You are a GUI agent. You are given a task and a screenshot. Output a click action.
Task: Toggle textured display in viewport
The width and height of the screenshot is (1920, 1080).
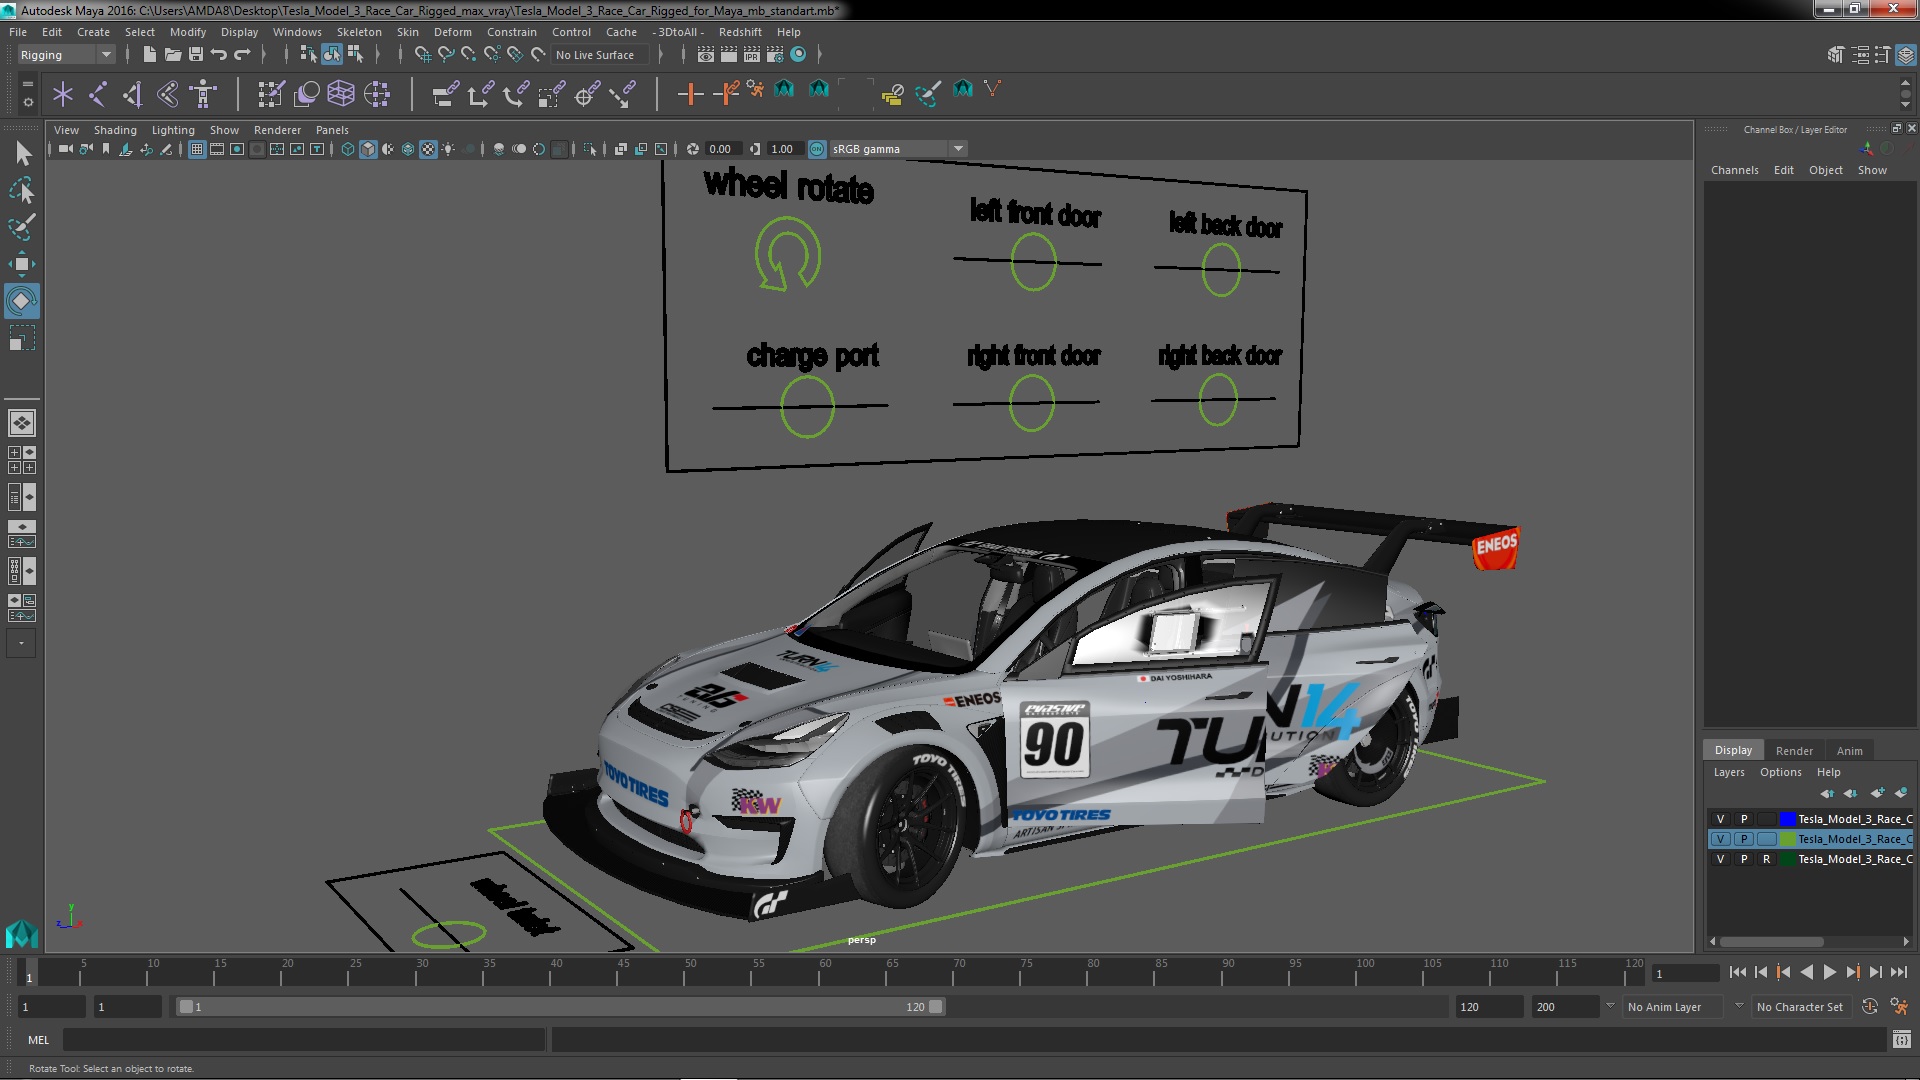pos(428,149)
